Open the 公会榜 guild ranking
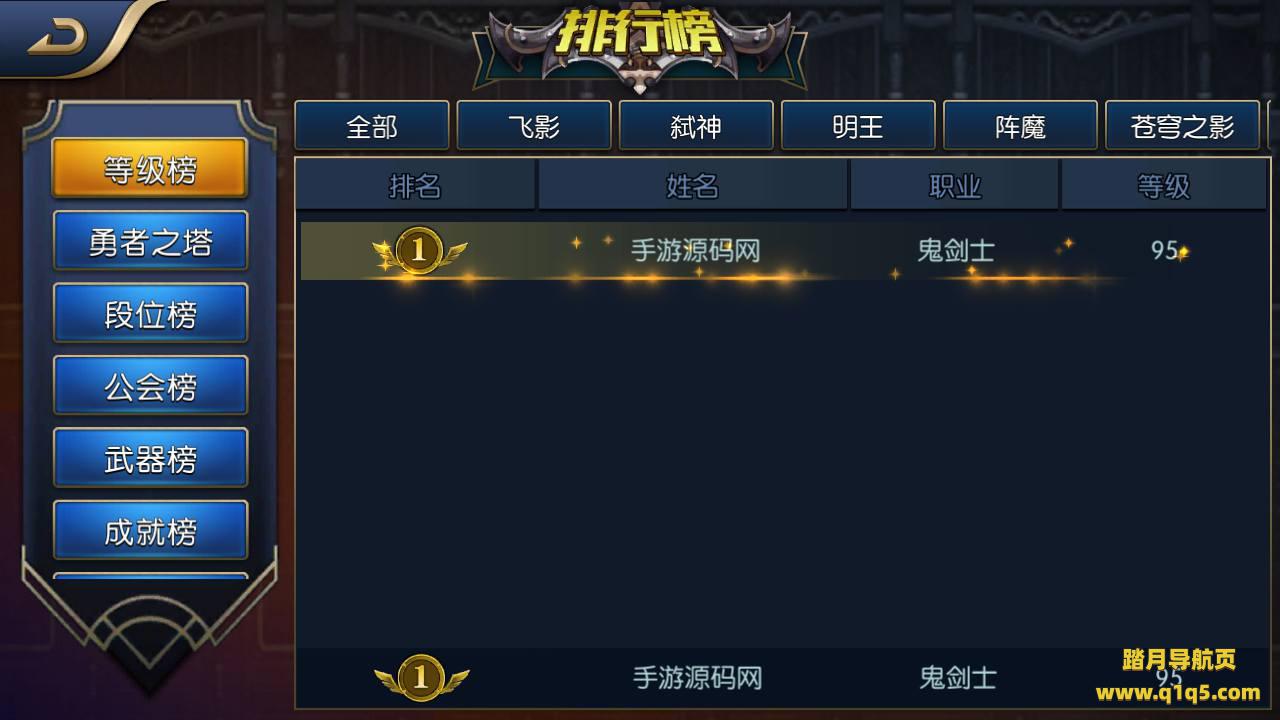The width and height of the screenshot is (1280, 720). (x=150, y=386)
